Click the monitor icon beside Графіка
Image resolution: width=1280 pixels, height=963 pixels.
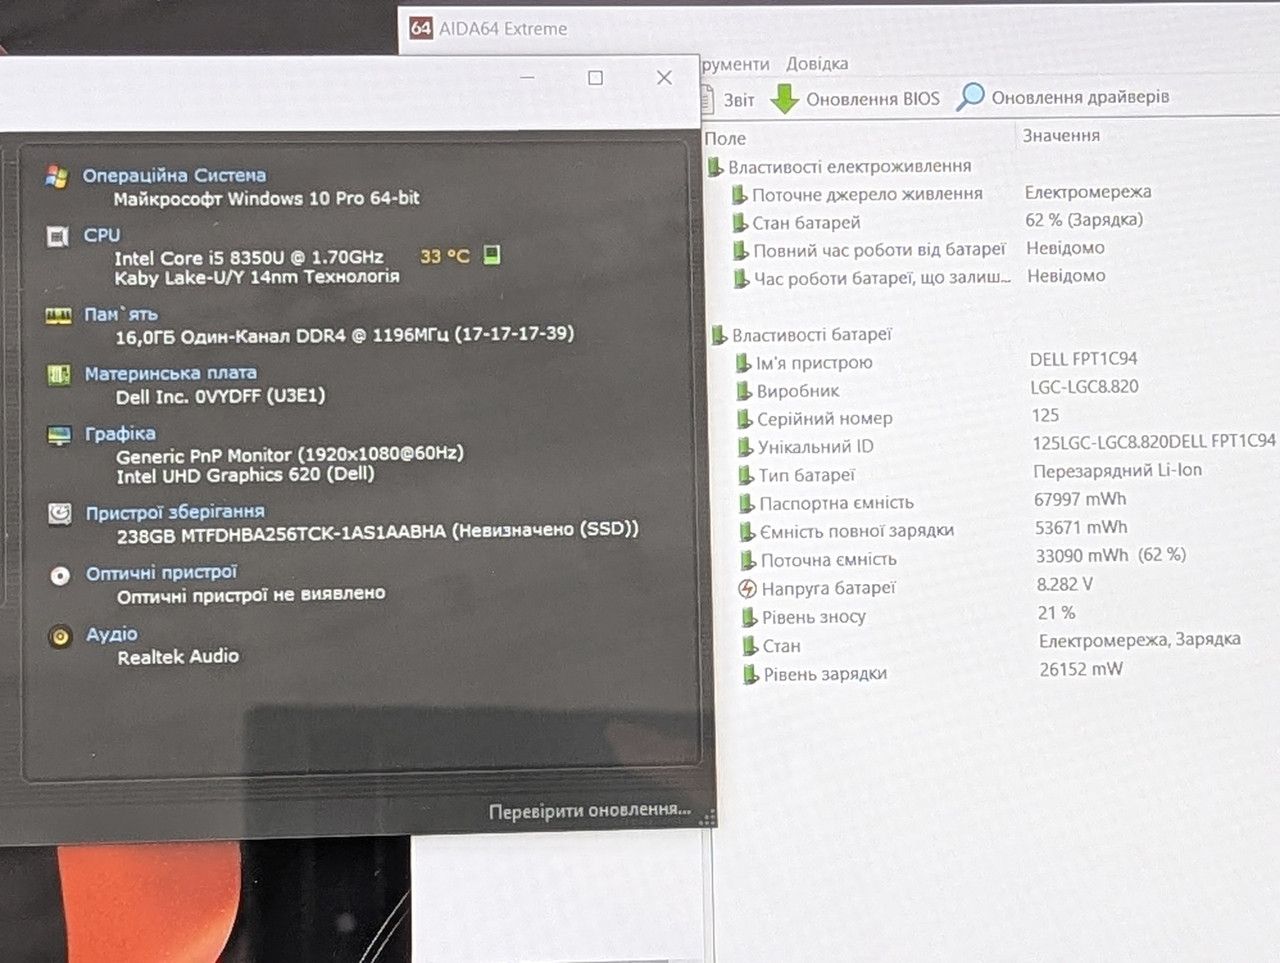click(59, 435)
